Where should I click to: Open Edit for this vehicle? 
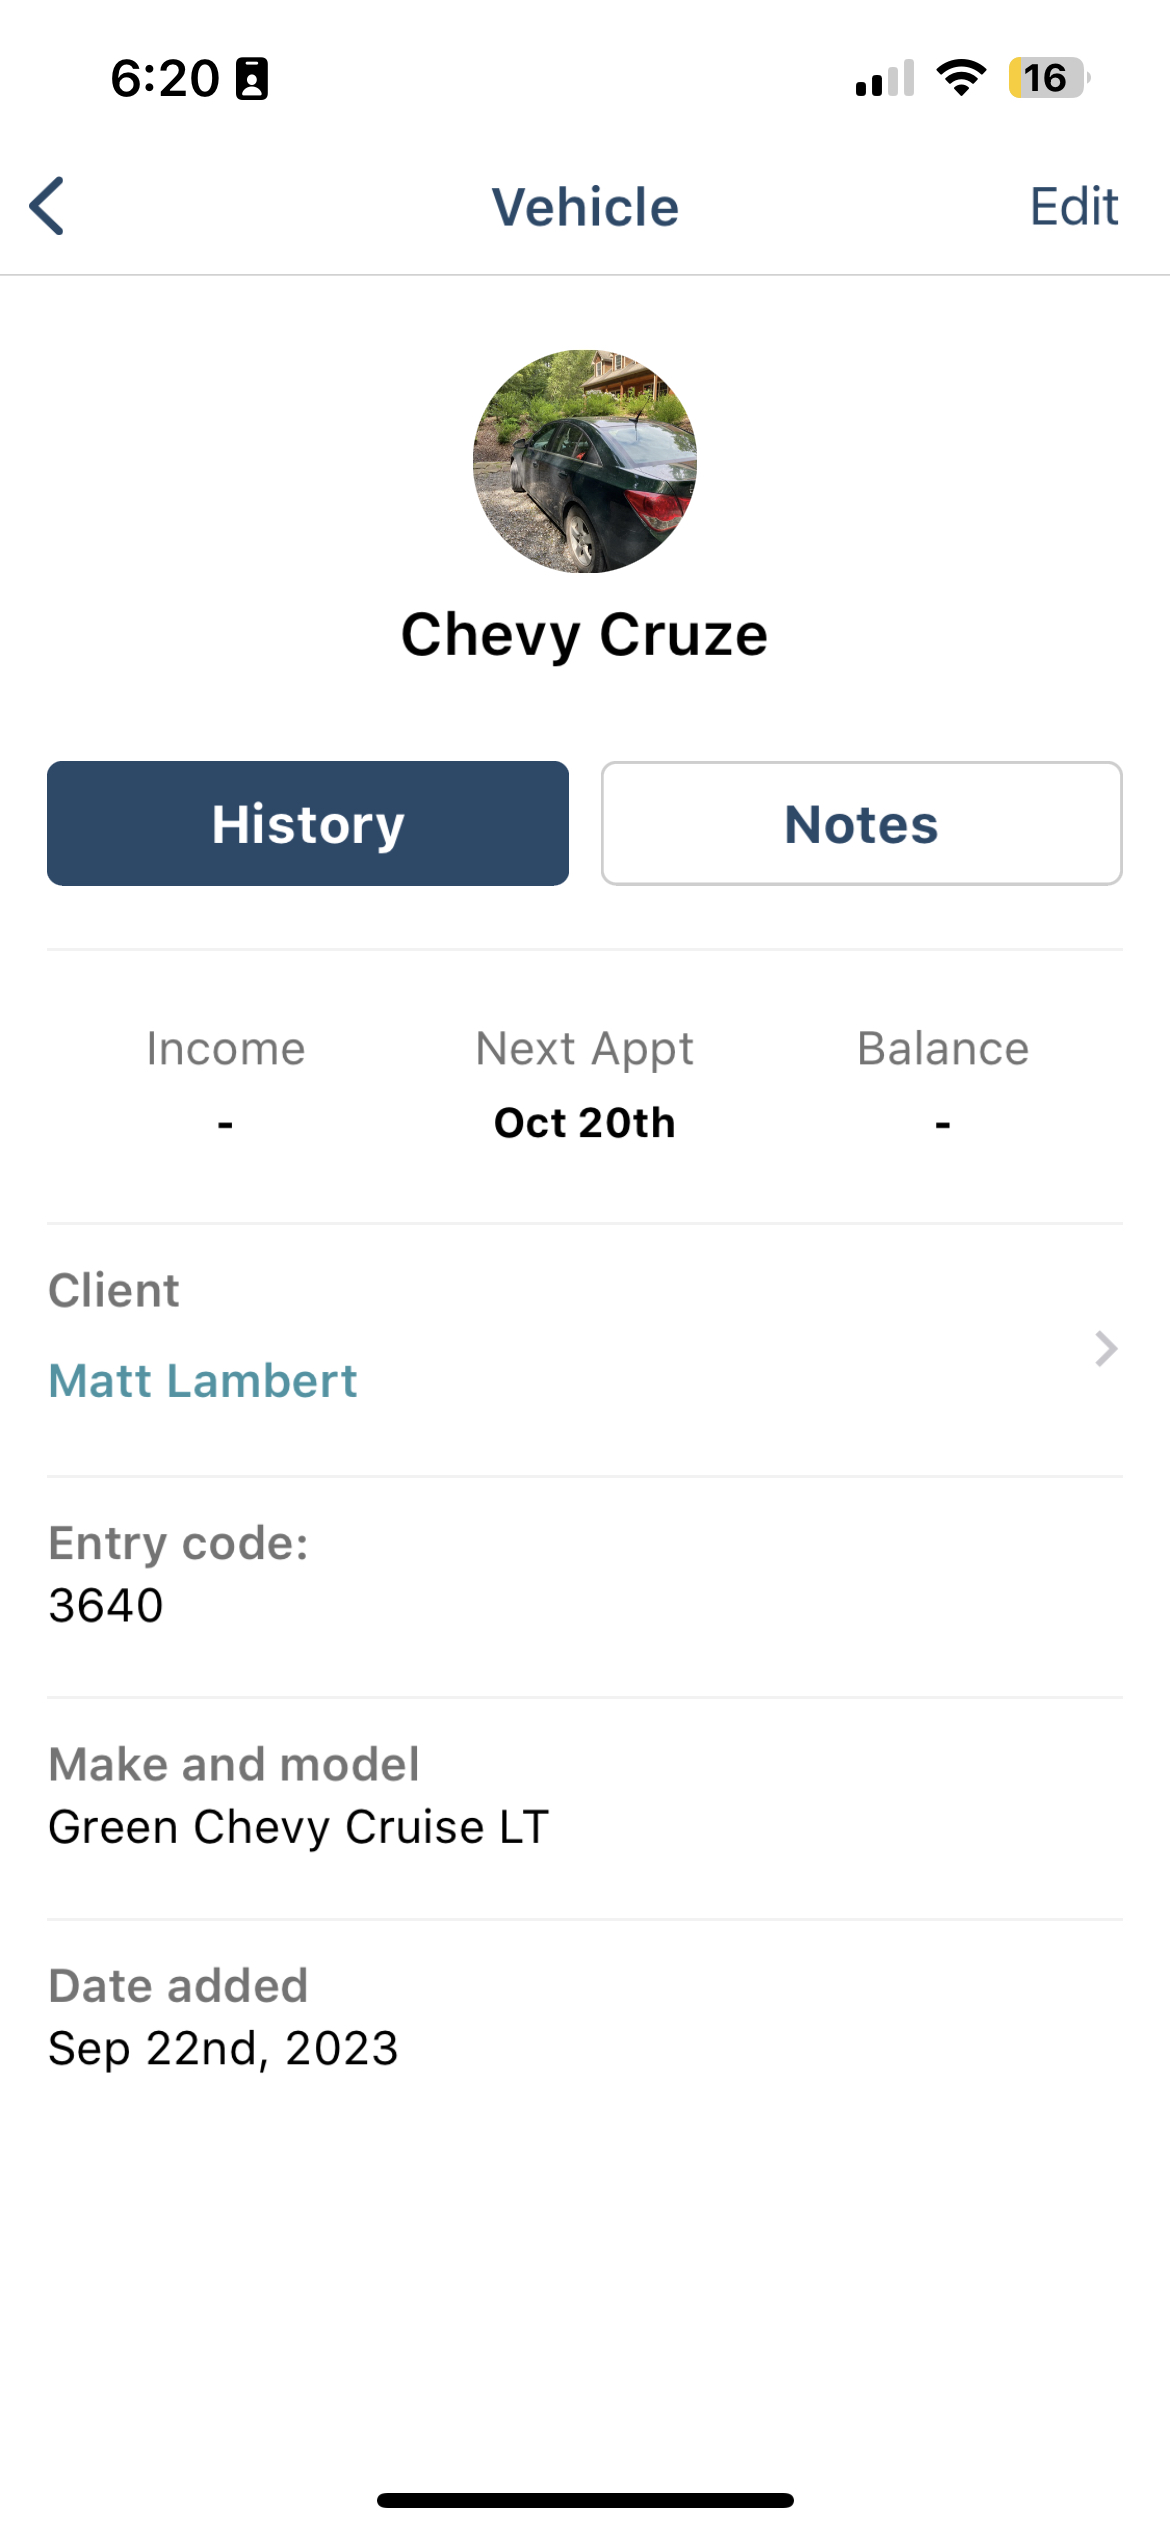1074,207
